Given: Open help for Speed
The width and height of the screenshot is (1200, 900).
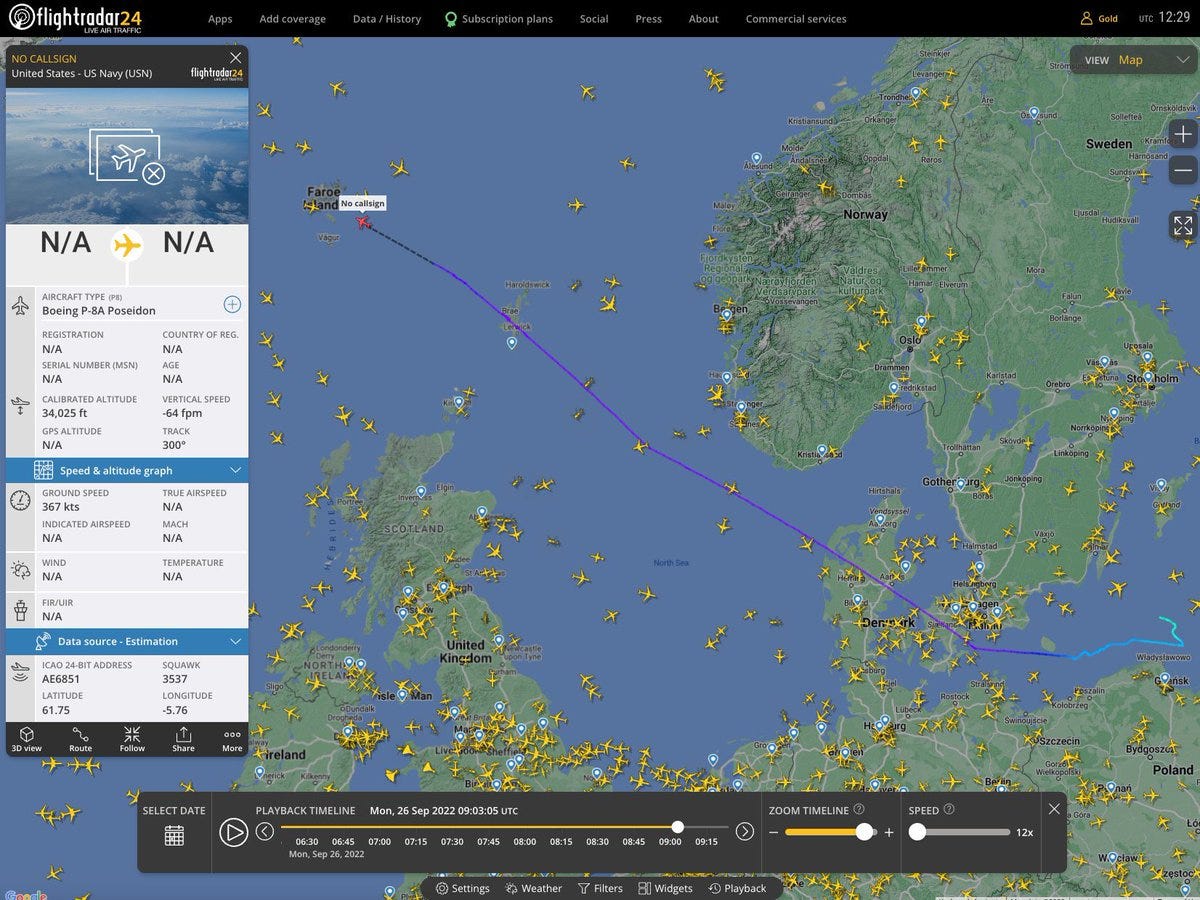Looking at the screenshot, I should pyautogui.click(x=949, y=810).
